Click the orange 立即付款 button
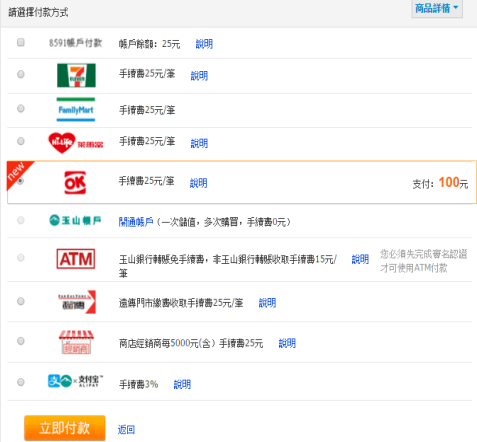This screenshot has width=477, height=442. 65,428
